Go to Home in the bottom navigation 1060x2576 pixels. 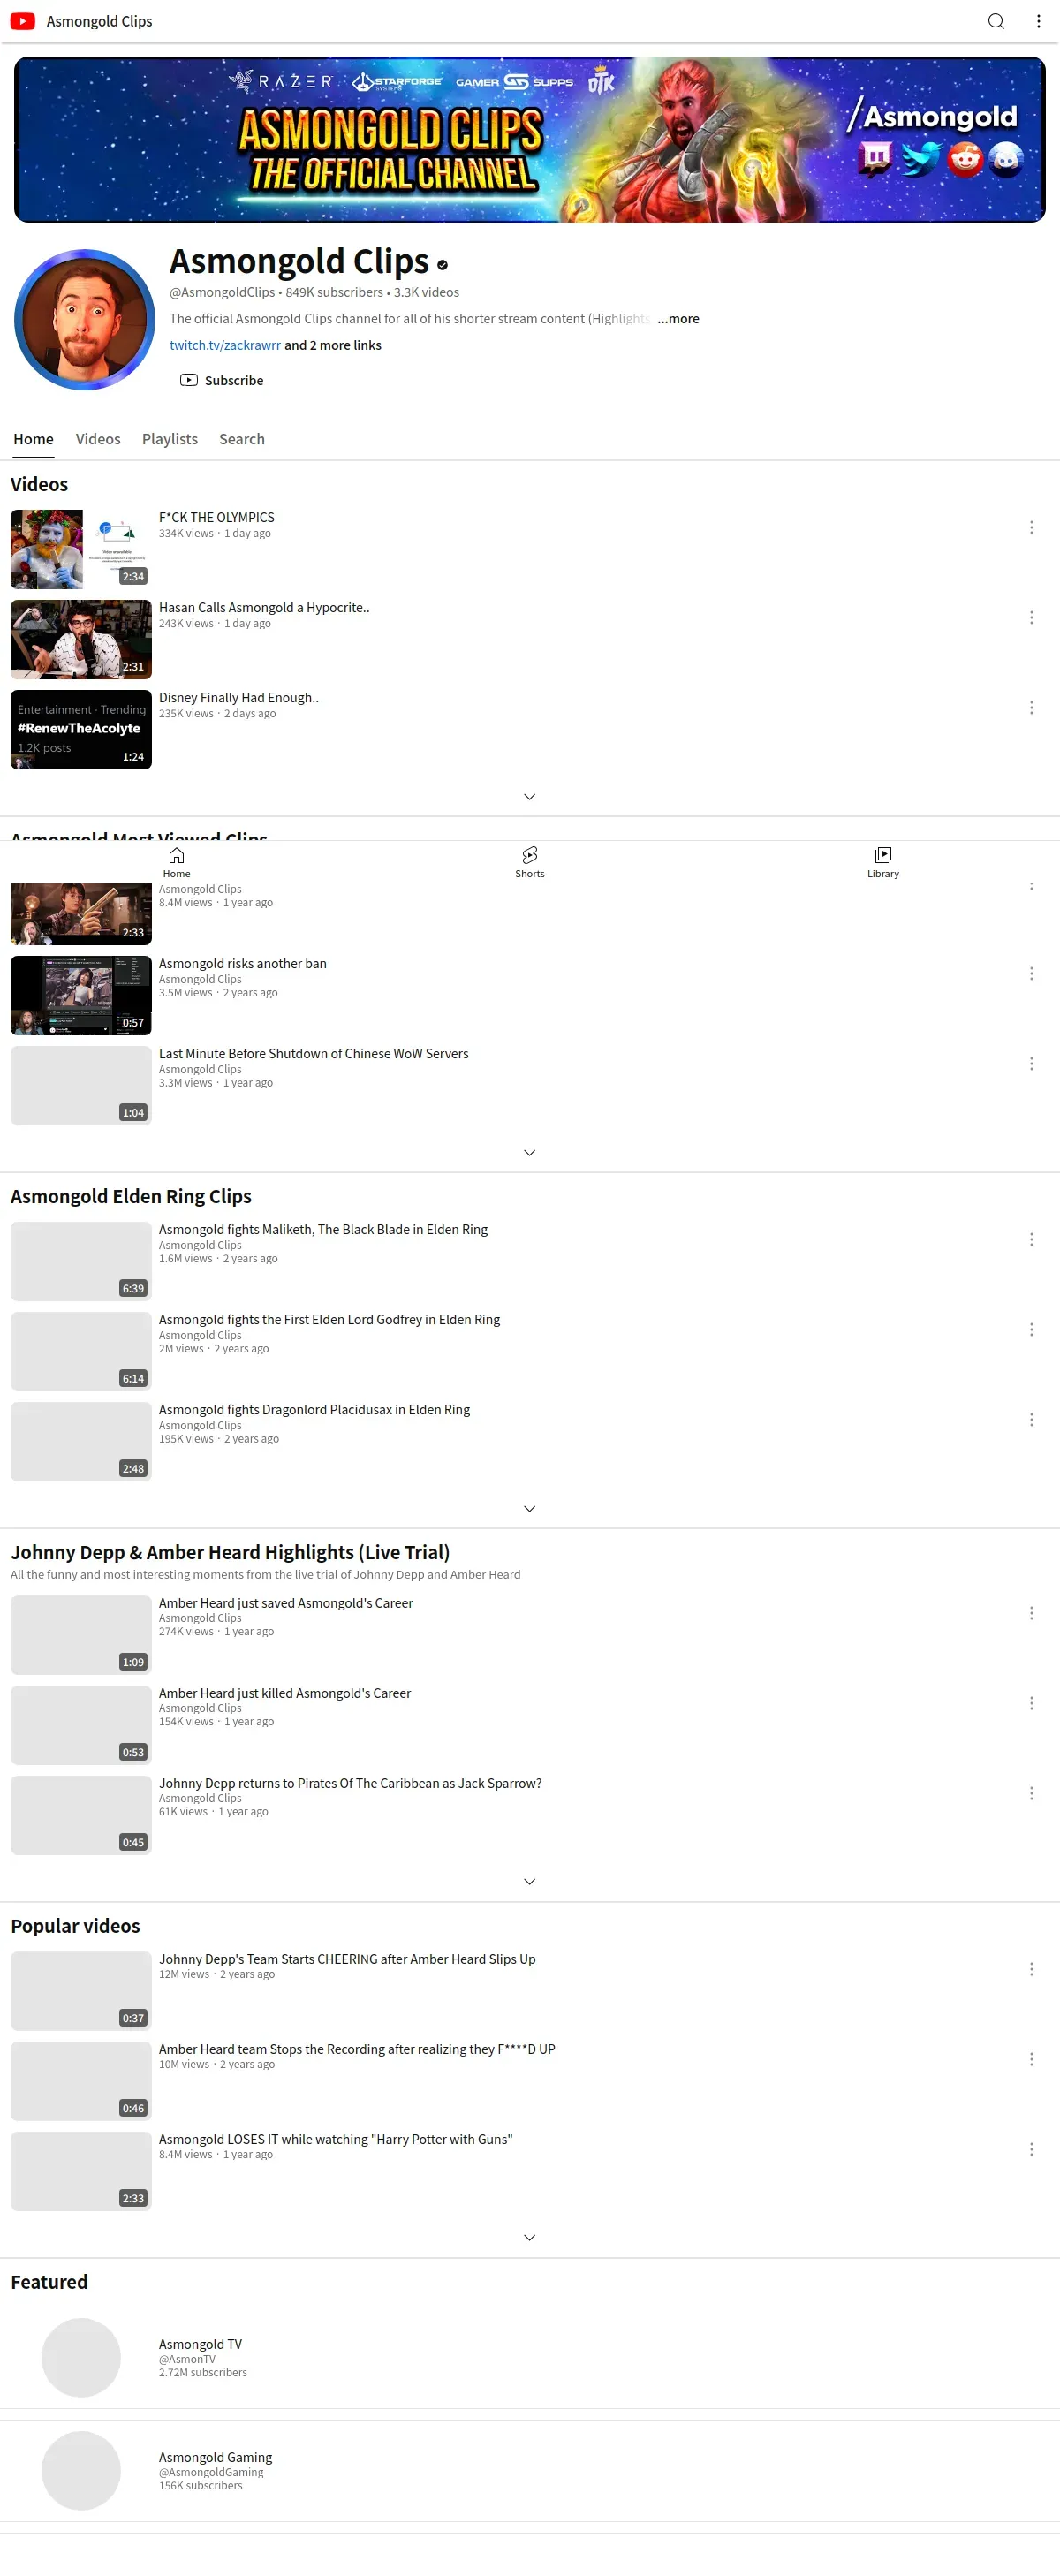[x=176, y=862]
